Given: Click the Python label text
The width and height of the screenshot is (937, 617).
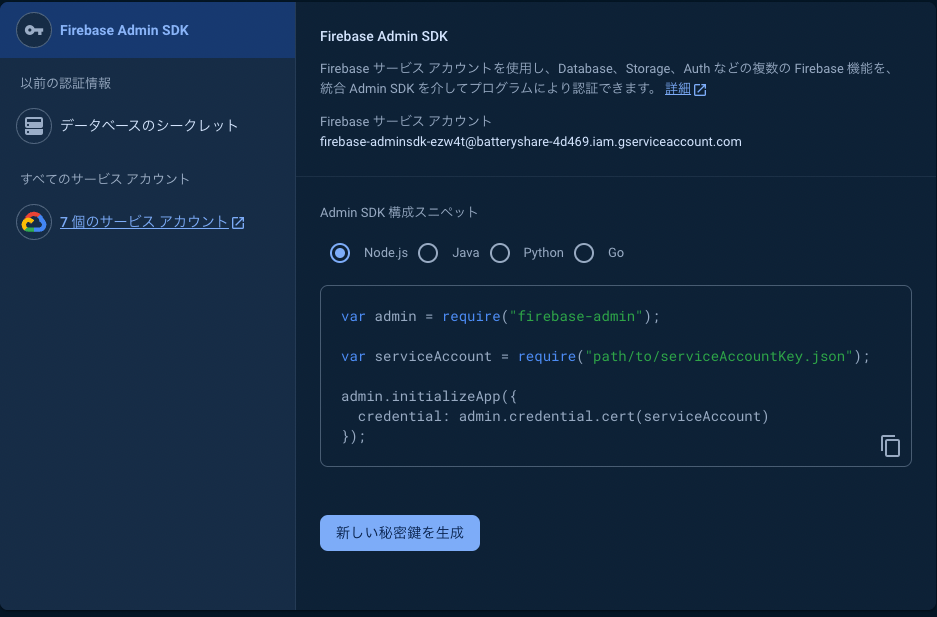Looking at the screenshot, I should [543, 253].
